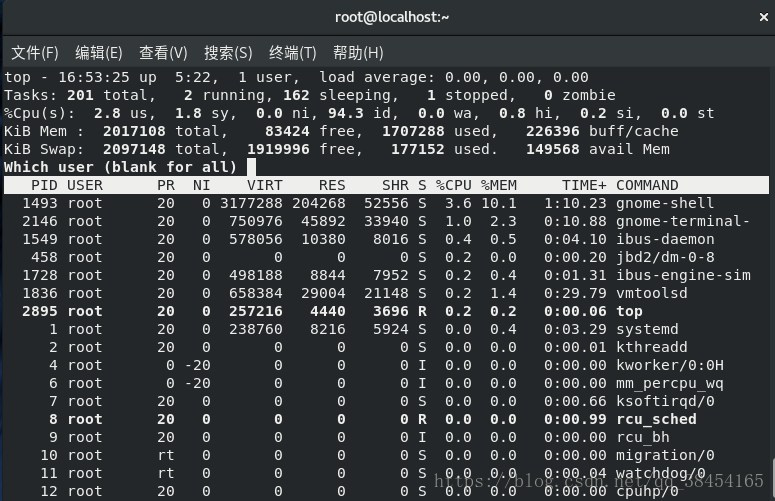Click the migration/0 command name

click(x=665, y=455)
